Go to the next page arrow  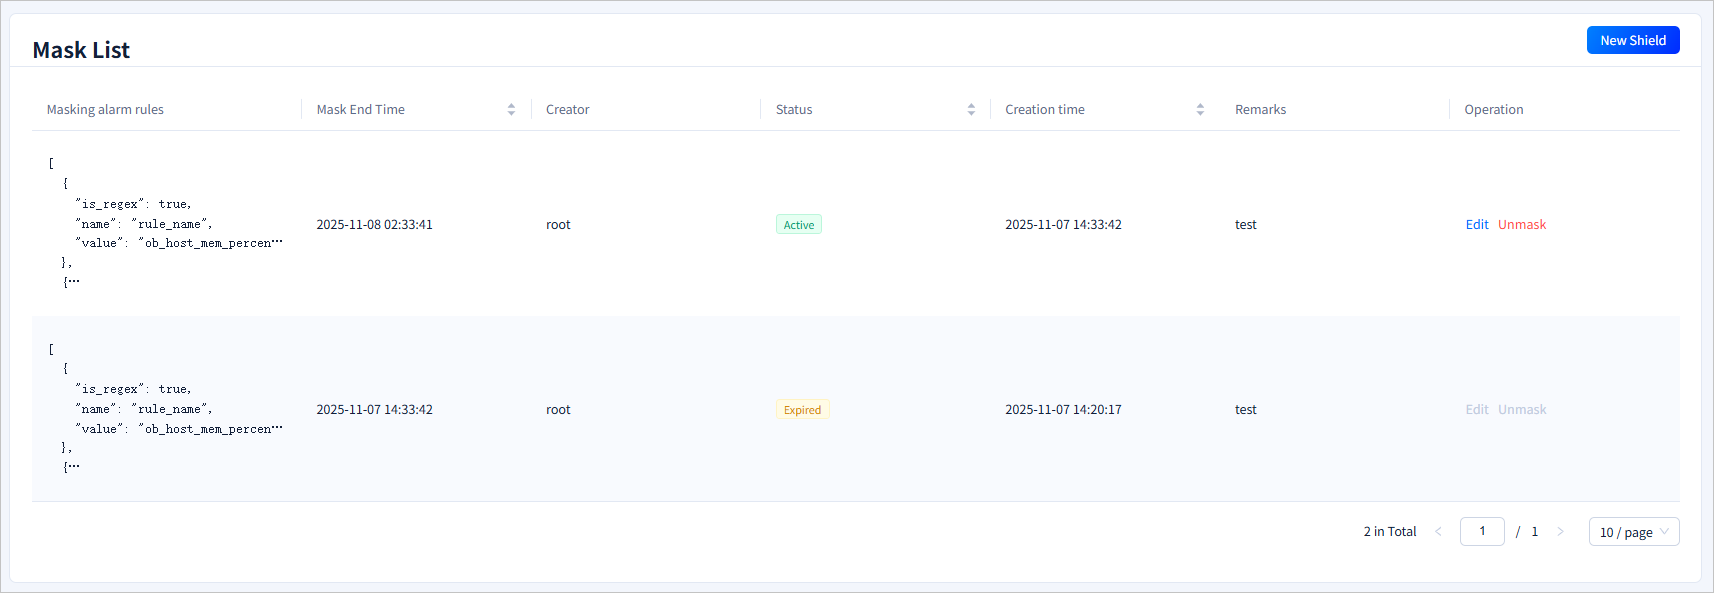tap(1560, 532)
